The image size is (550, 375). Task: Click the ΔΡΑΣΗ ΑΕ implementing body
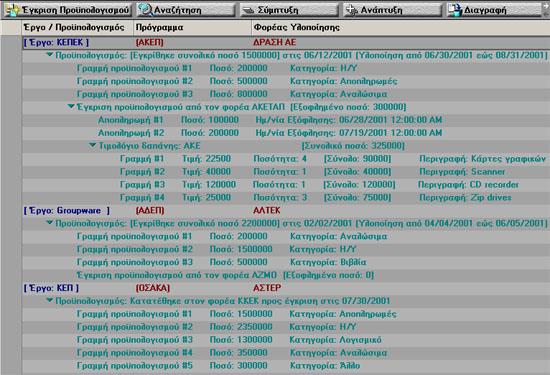(x=274, y=42)
